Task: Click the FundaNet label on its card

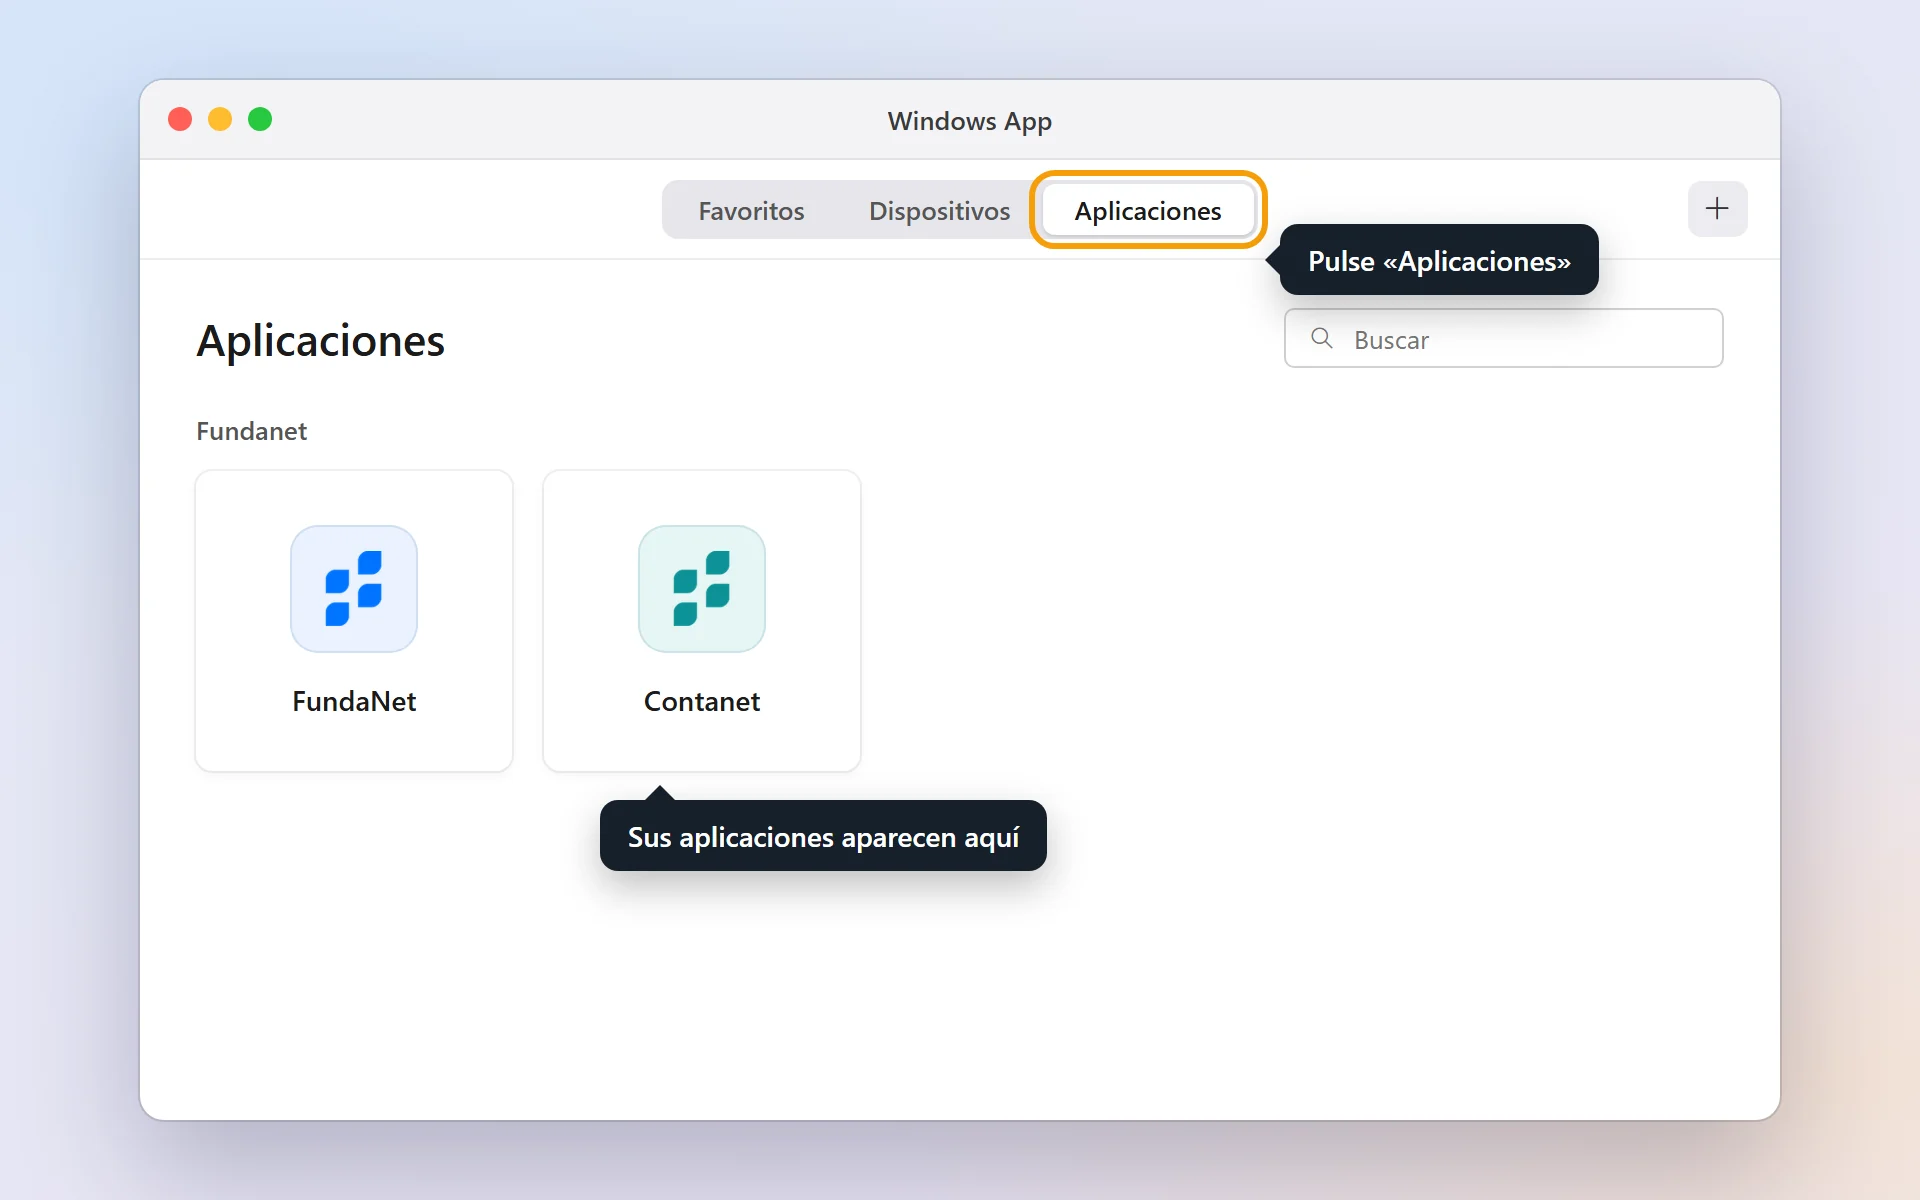Action: pyautogui.click(x=354, y=702)
